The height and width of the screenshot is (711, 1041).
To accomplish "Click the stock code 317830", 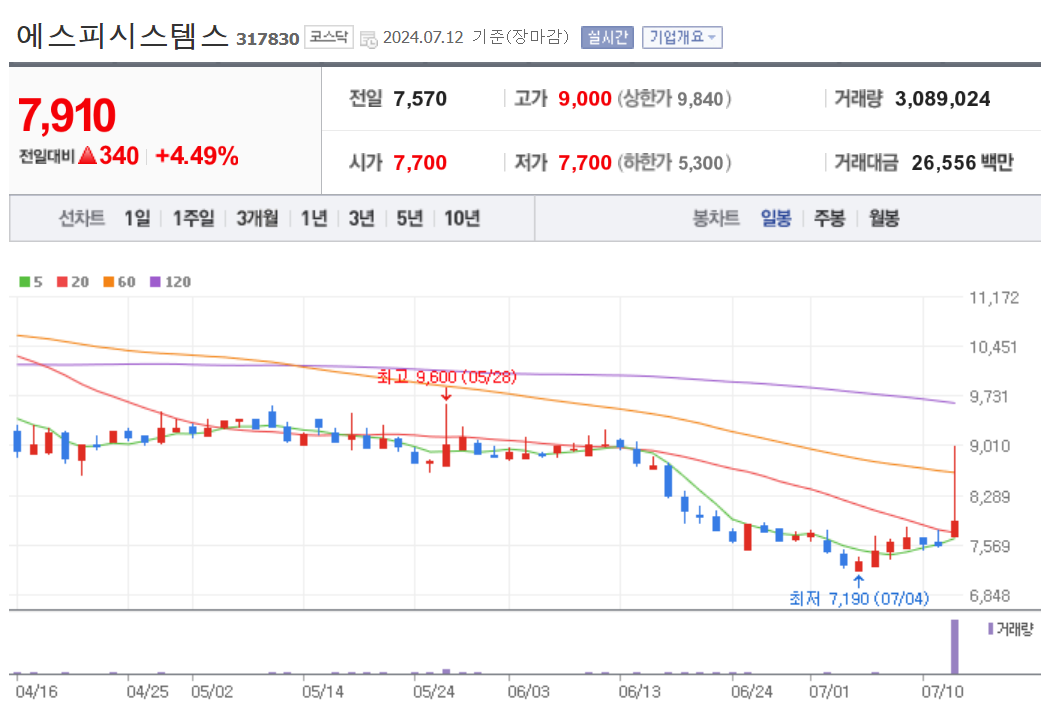I will tap(268, 39).
